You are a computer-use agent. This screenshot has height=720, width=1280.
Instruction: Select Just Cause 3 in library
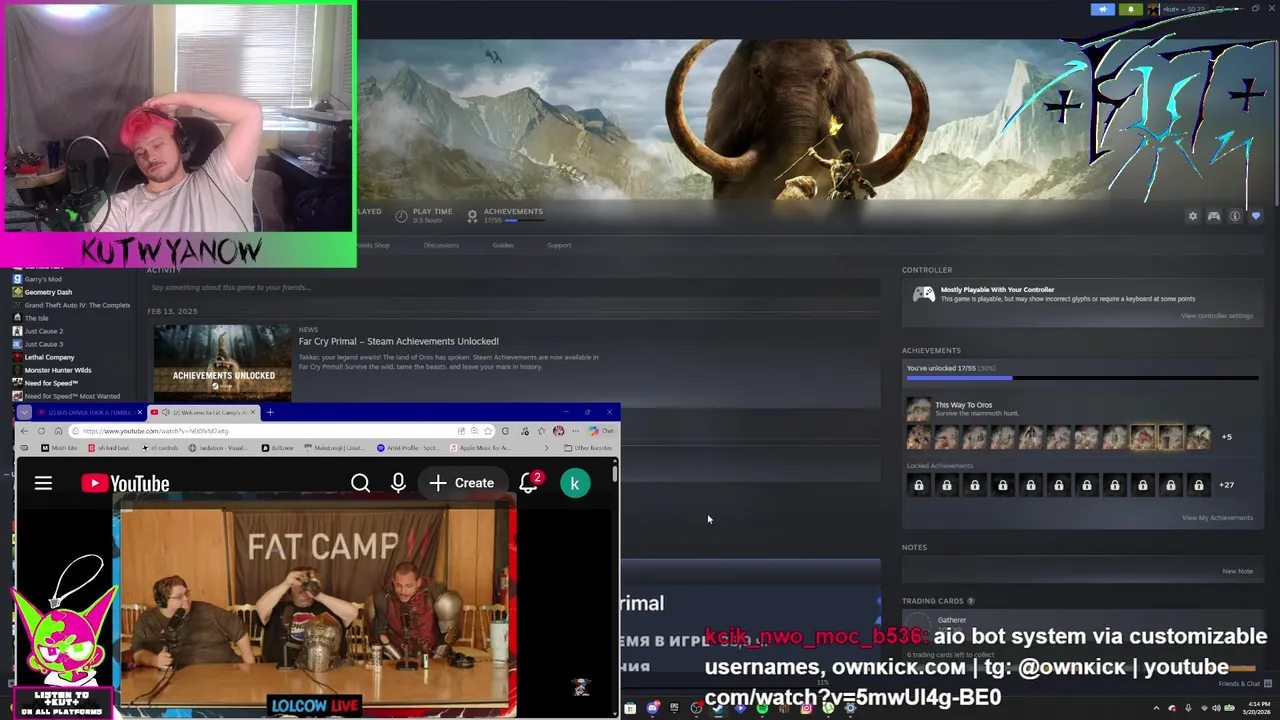point(43,344)
